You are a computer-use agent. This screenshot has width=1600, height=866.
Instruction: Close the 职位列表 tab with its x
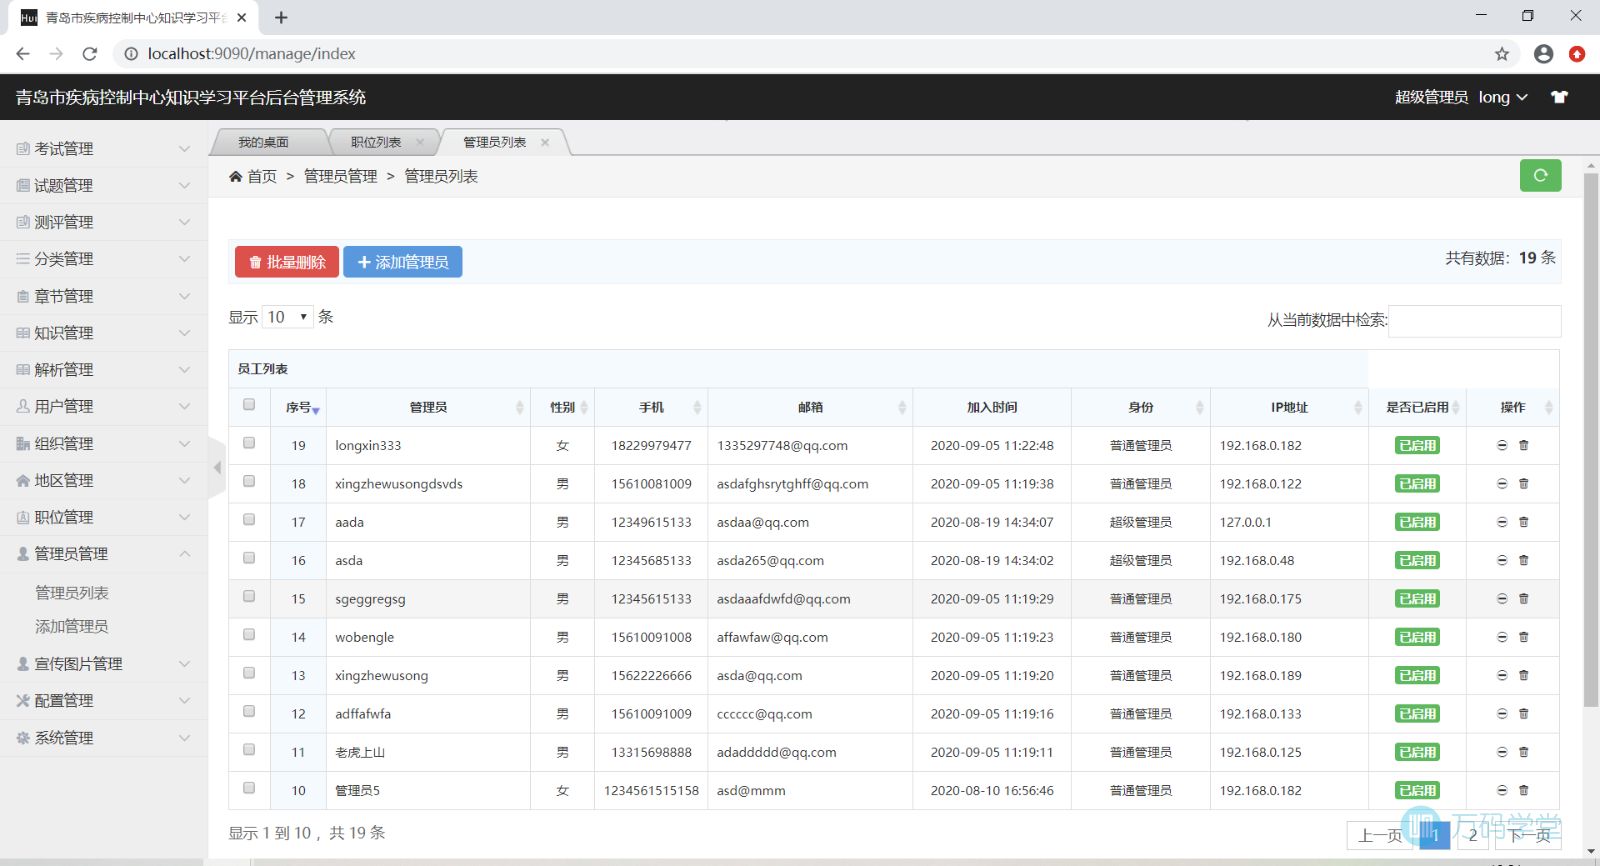[x=420, y=142]
